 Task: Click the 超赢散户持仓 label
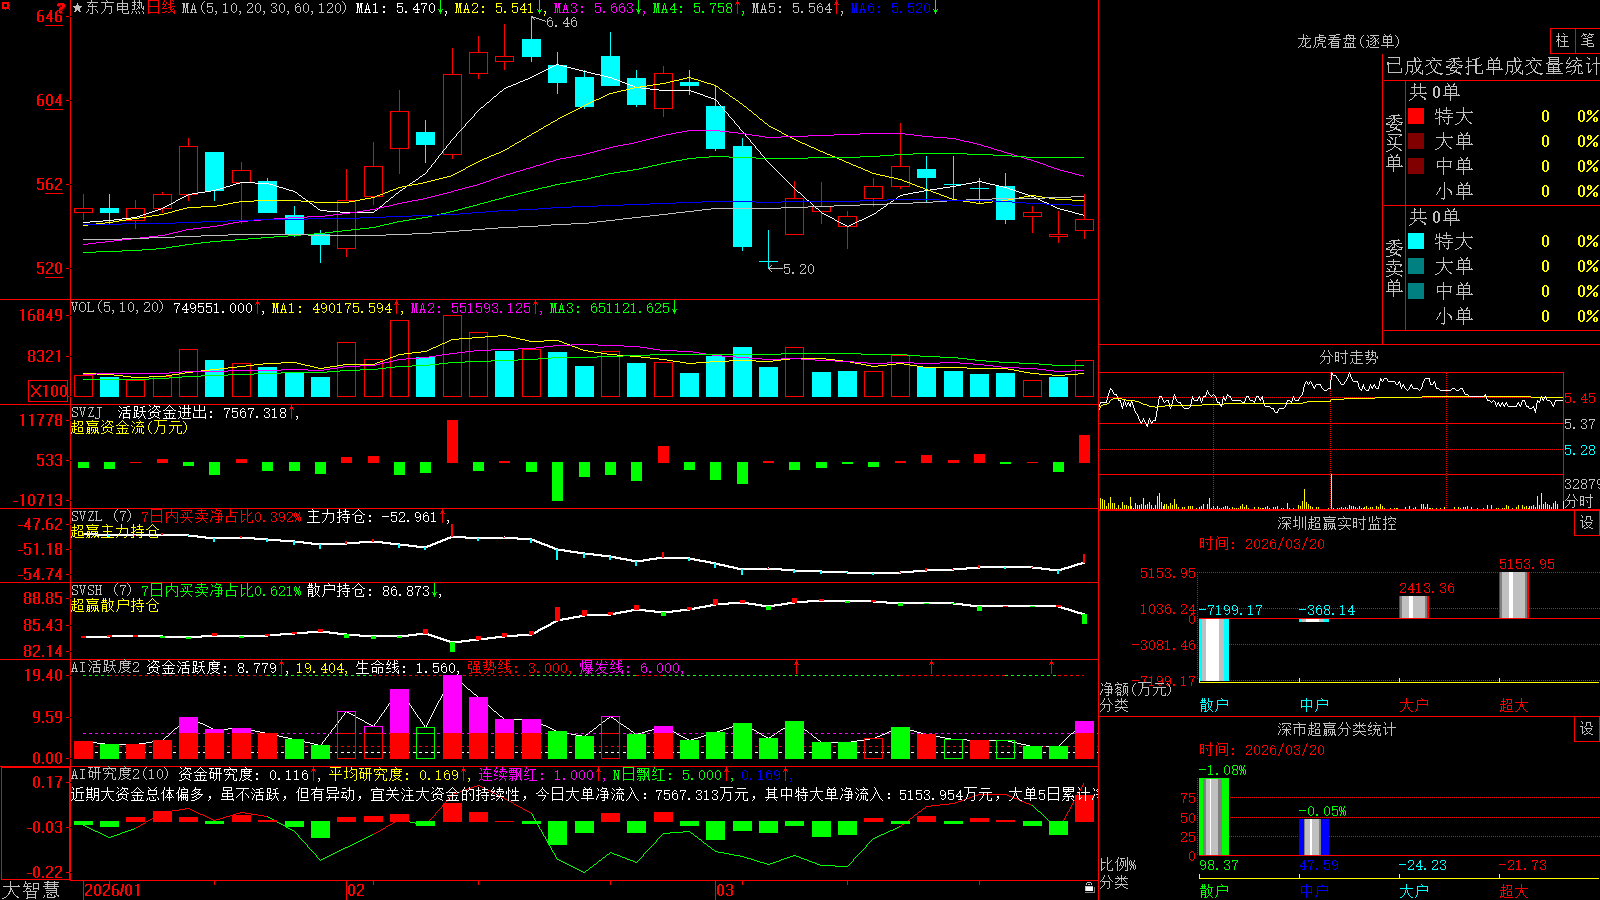point(115,605)
